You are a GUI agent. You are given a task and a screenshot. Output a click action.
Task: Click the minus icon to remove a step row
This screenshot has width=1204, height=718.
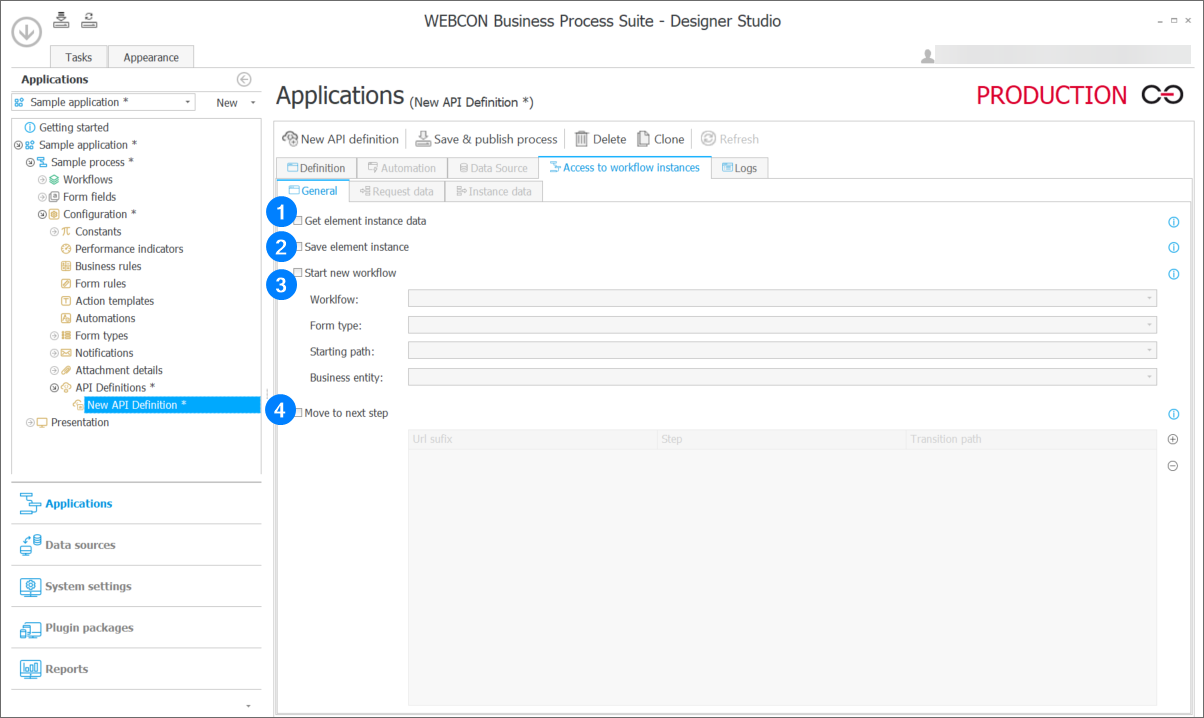click(1173, 466)
